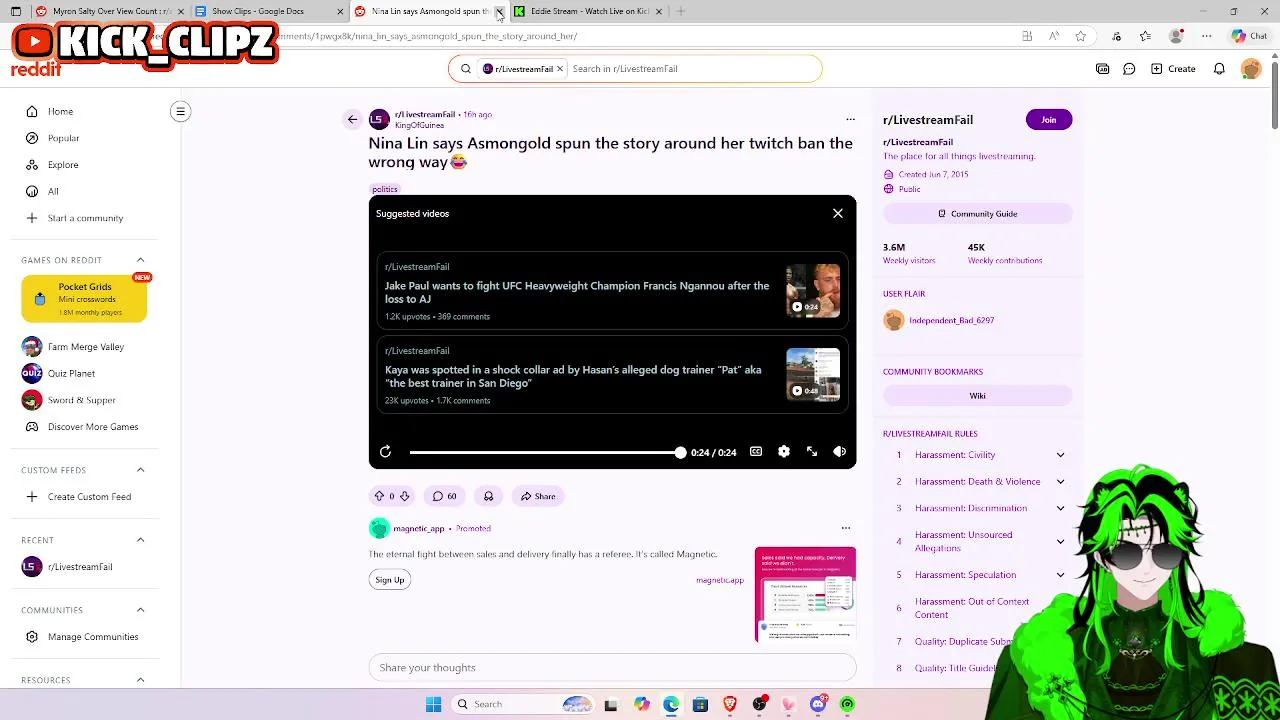Expand rule 3 Harassment: Discrimination
Viewport: 1280px width, 720px height.
(x=1060, y=508)
